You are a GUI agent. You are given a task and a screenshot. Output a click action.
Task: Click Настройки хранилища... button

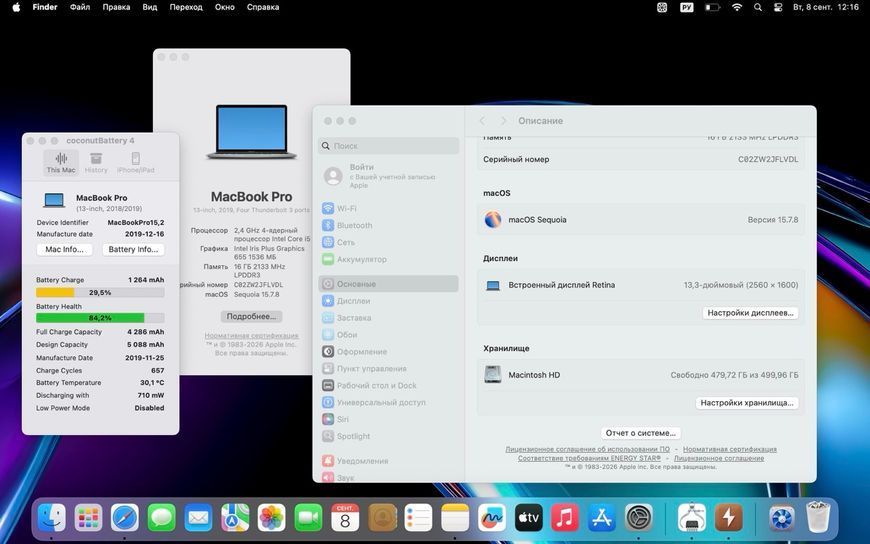(x=747, y=402)
